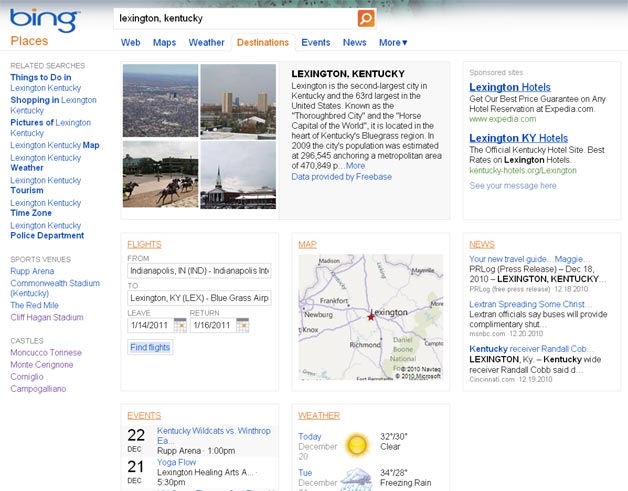Viewport: 628px width, 491px height.
Task: Open Kentucky receiver Randall Cob article
Action: (x=531, y=349)
